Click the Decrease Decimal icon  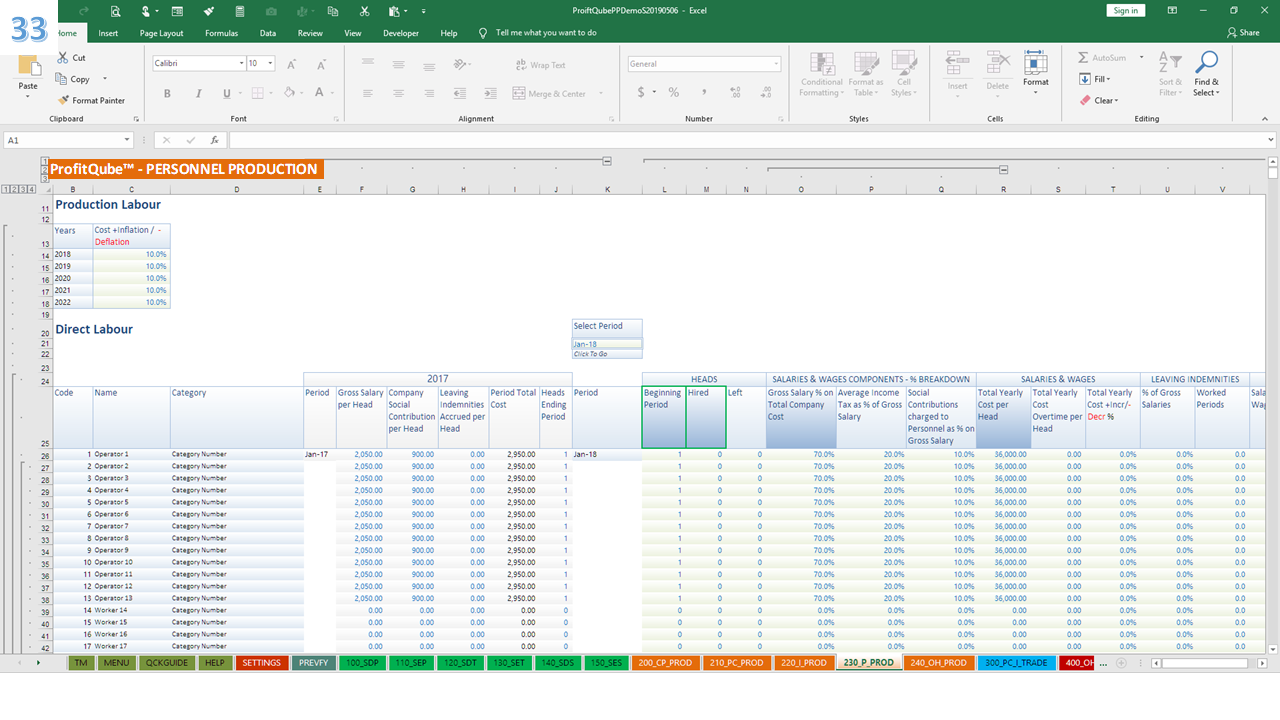pos(764,92)
